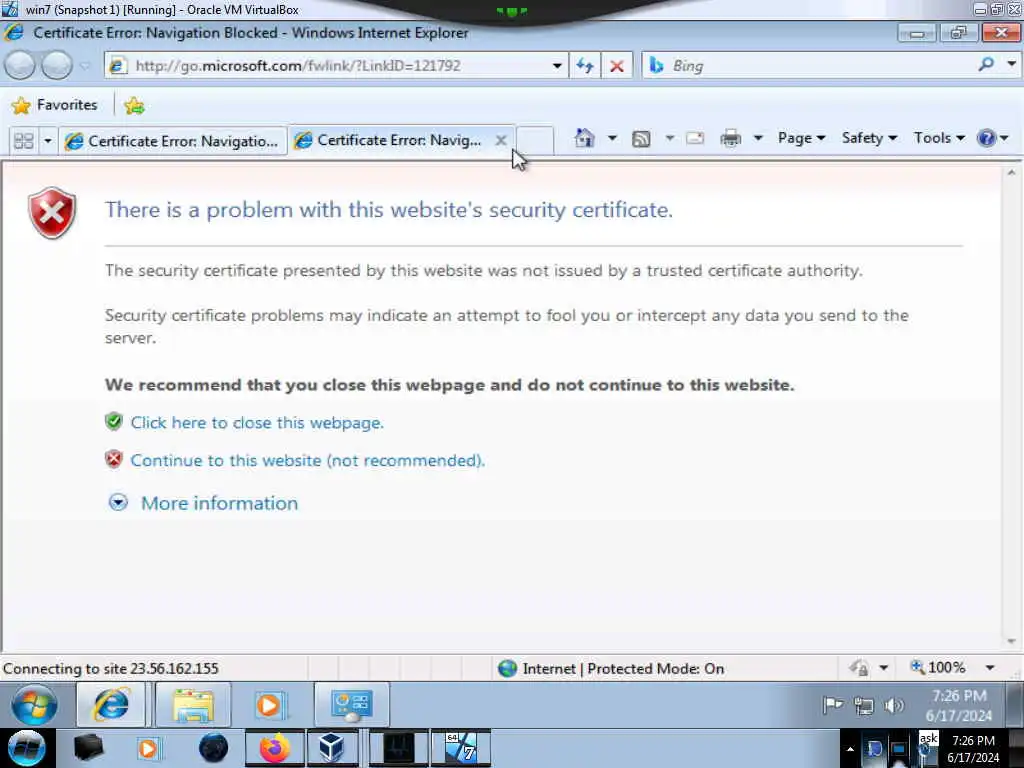The width and height of the screenshot is (1024, 768).
Task: Click the host Start button
Action: (26, 748)
